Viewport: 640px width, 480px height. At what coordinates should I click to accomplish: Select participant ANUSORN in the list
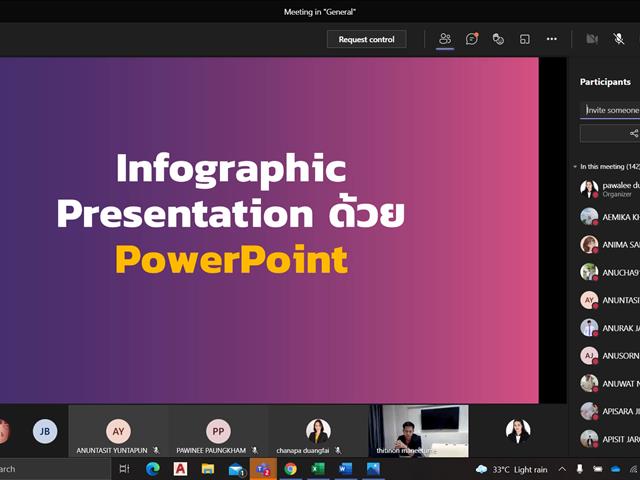click(x=610, y=356)
